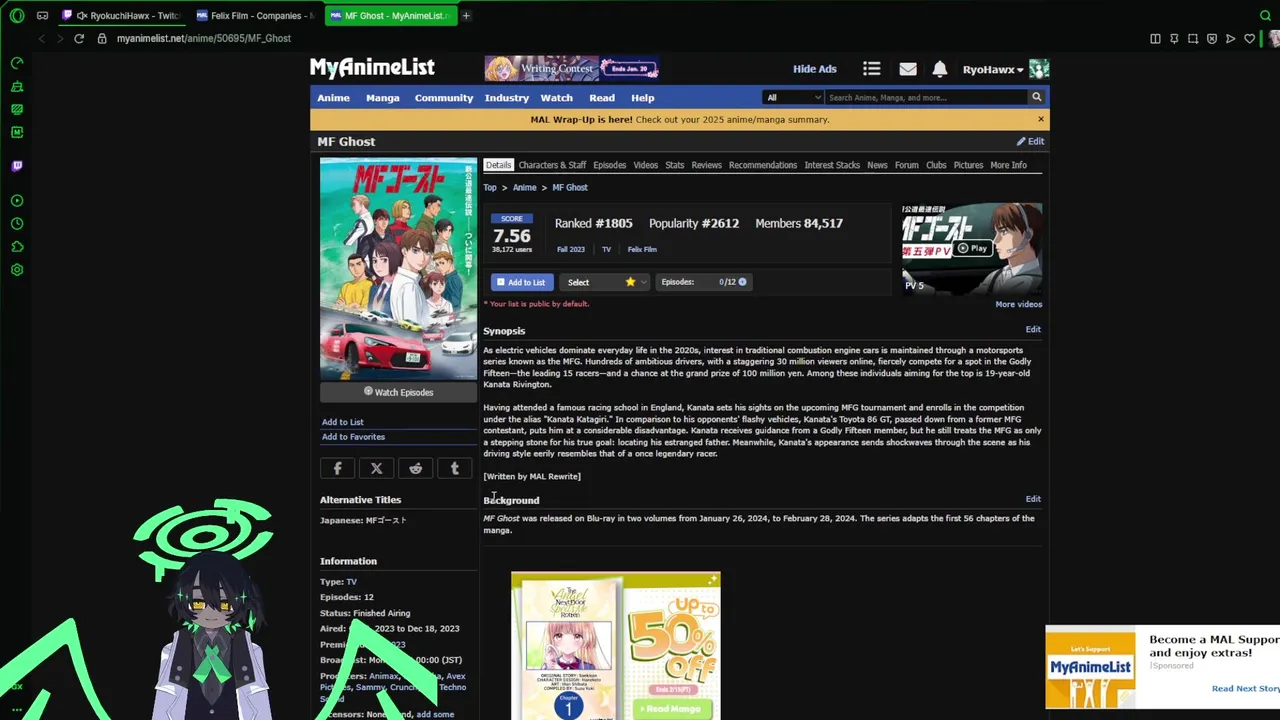Switch to Forum tab

[906, 165]
